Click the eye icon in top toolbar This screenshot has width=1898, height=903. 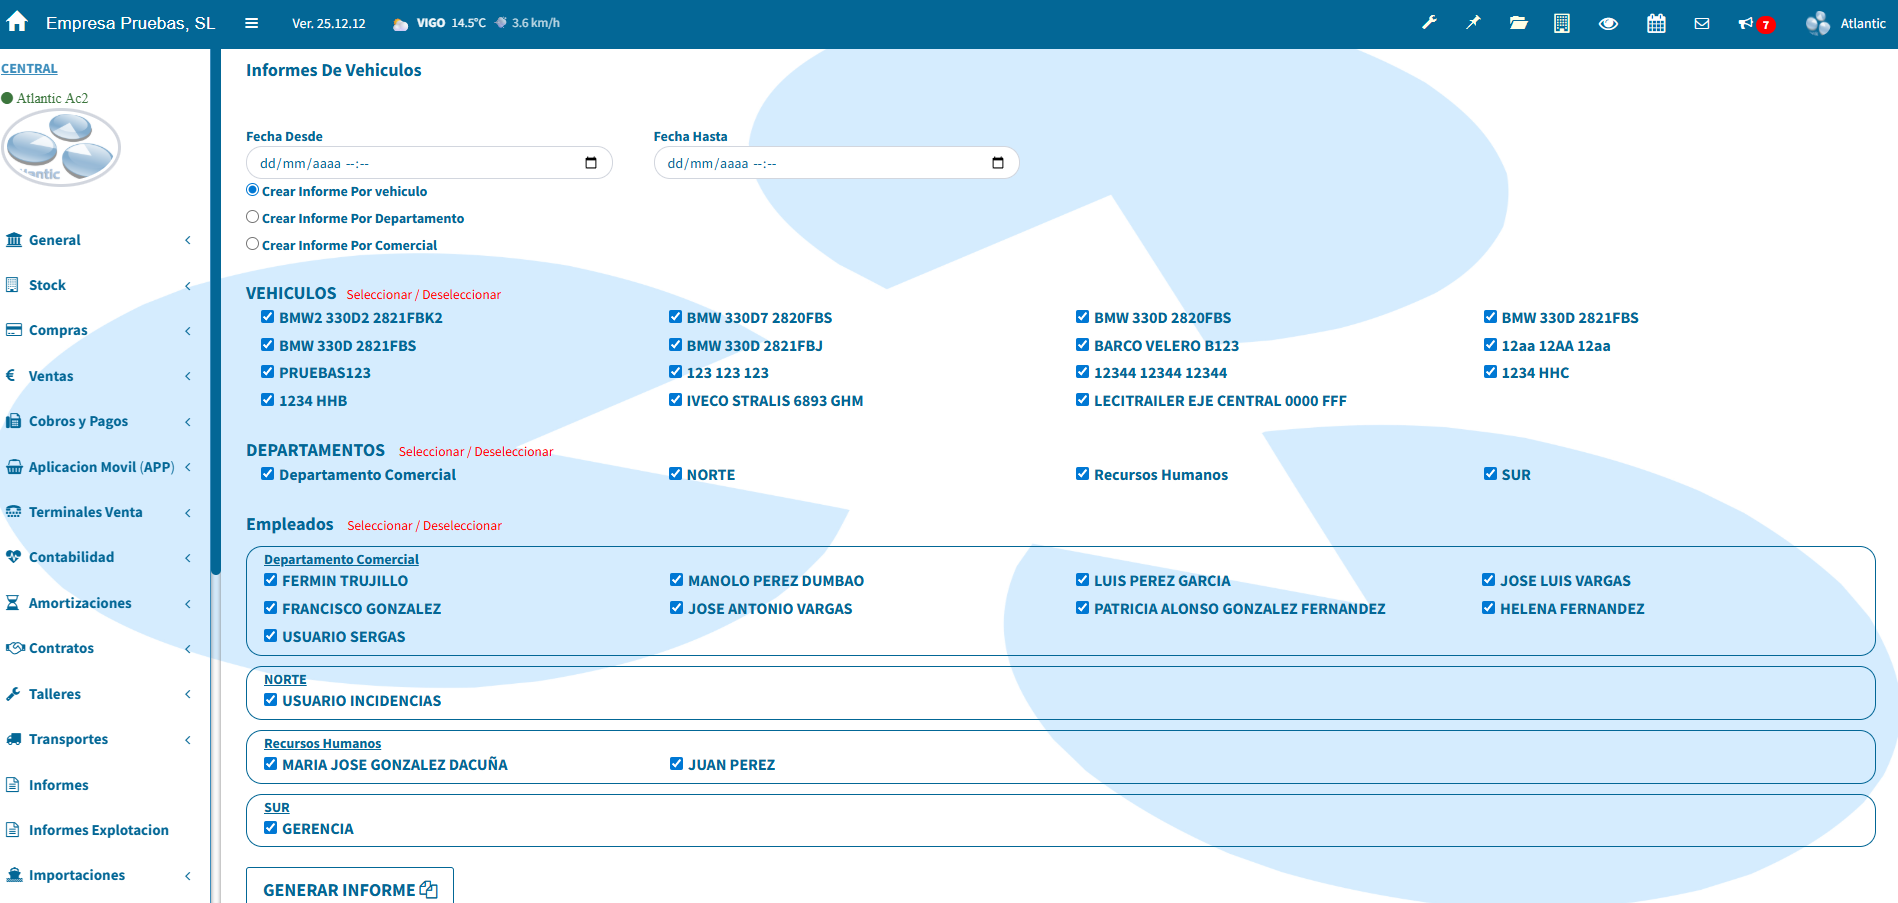coord(1608,23)
